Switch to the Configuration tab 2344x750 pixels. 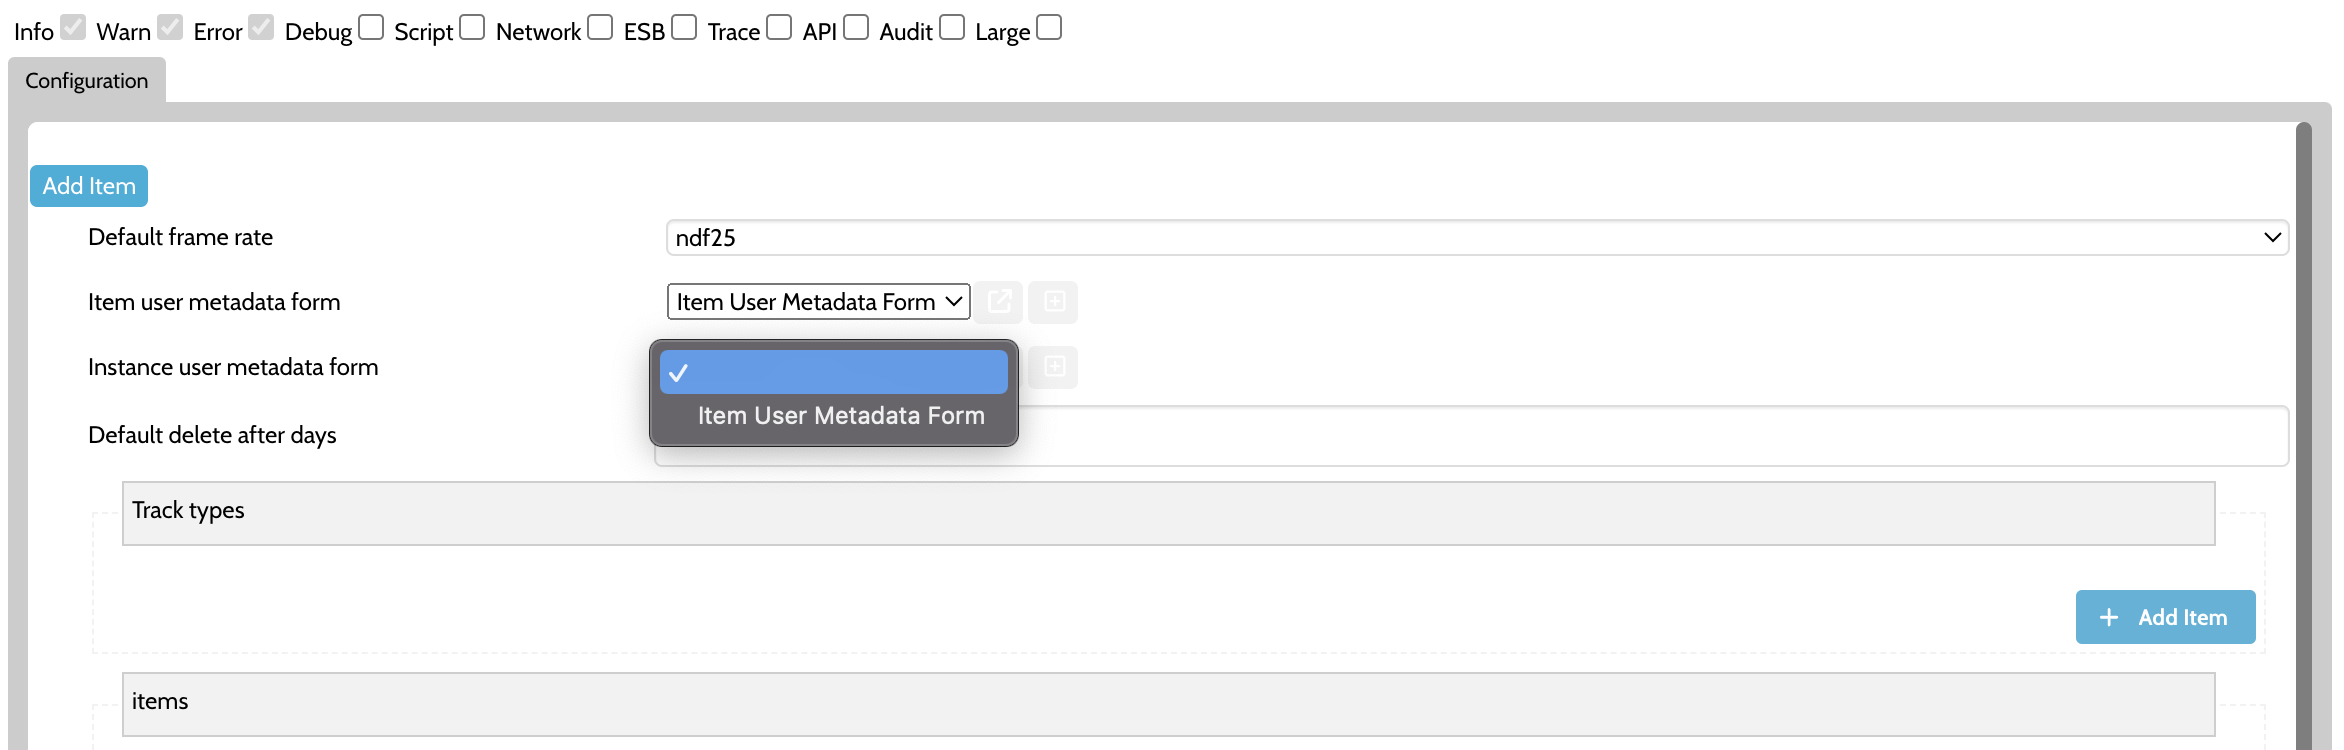click(87, 81)
